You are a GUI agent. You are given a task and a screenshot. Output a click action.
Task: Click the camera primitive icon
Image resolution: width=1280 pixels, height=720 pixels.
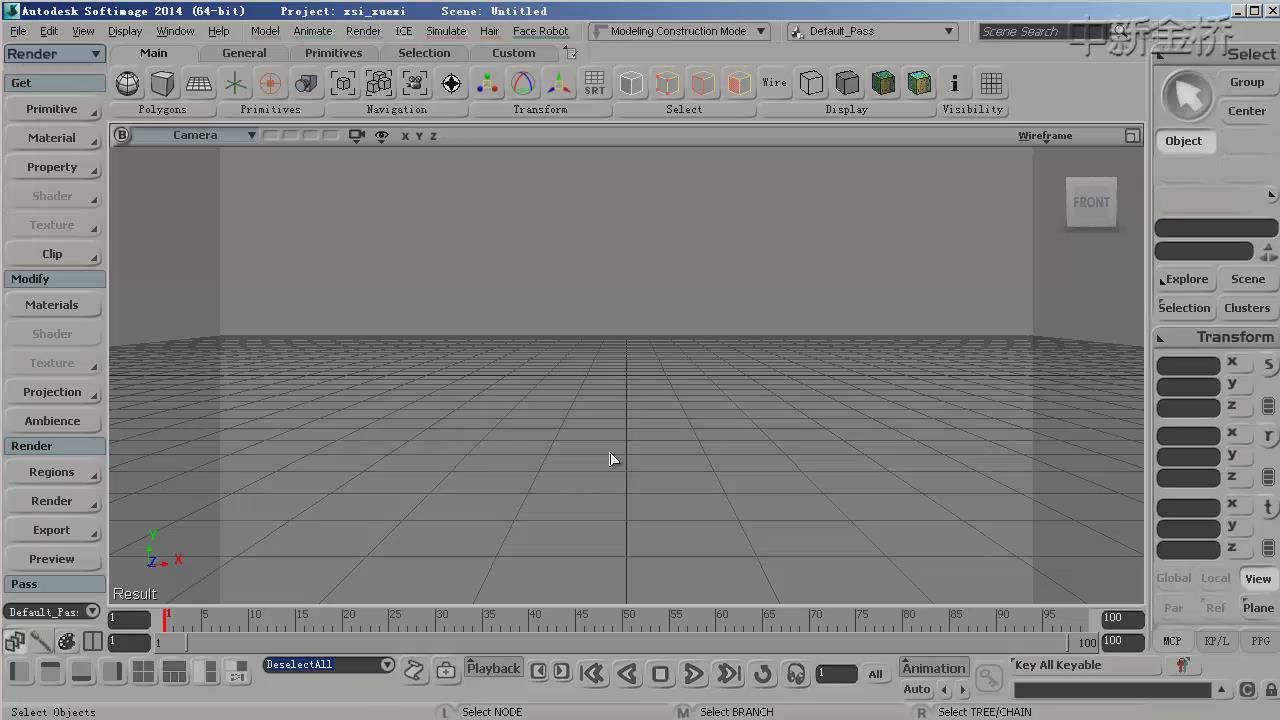[306, 83]
